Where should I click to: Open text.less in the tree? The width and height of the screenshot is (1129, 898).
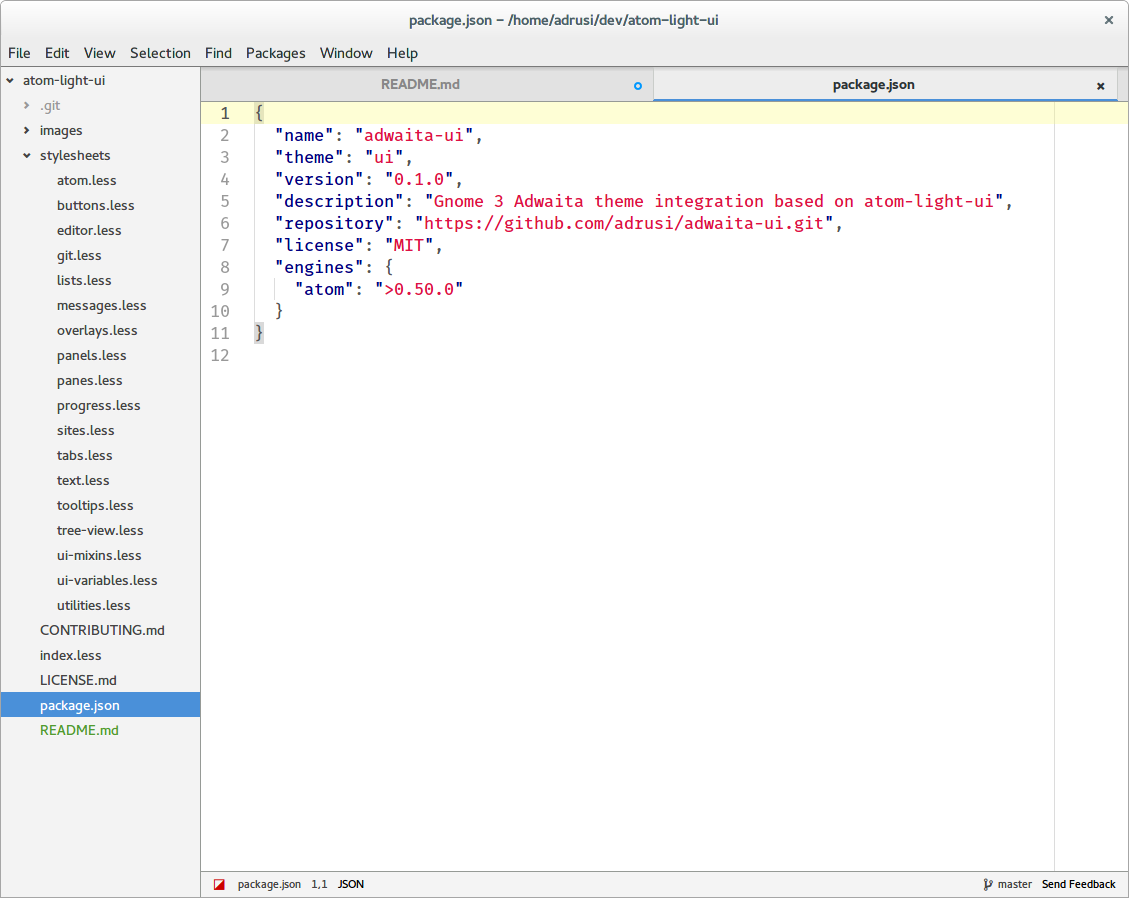coord(83,480)
